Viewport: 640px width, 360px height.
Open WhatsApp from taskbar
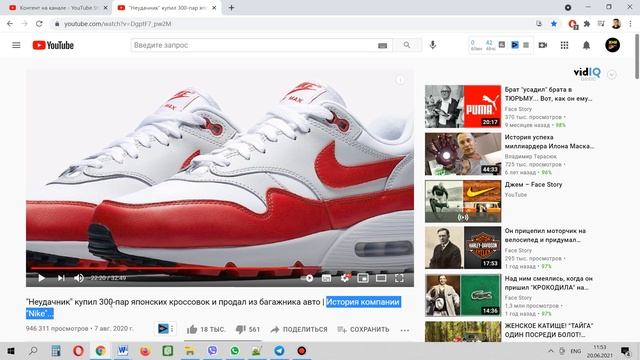click(x=234, y=351)
